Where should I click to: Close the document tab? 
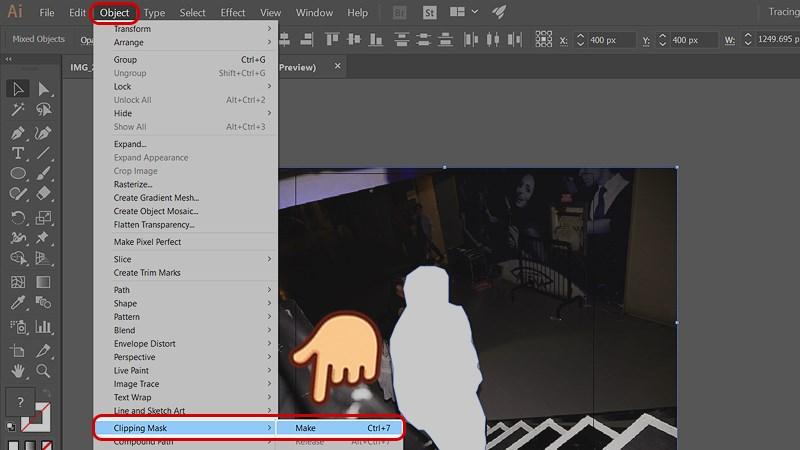(x=337, y=66)
